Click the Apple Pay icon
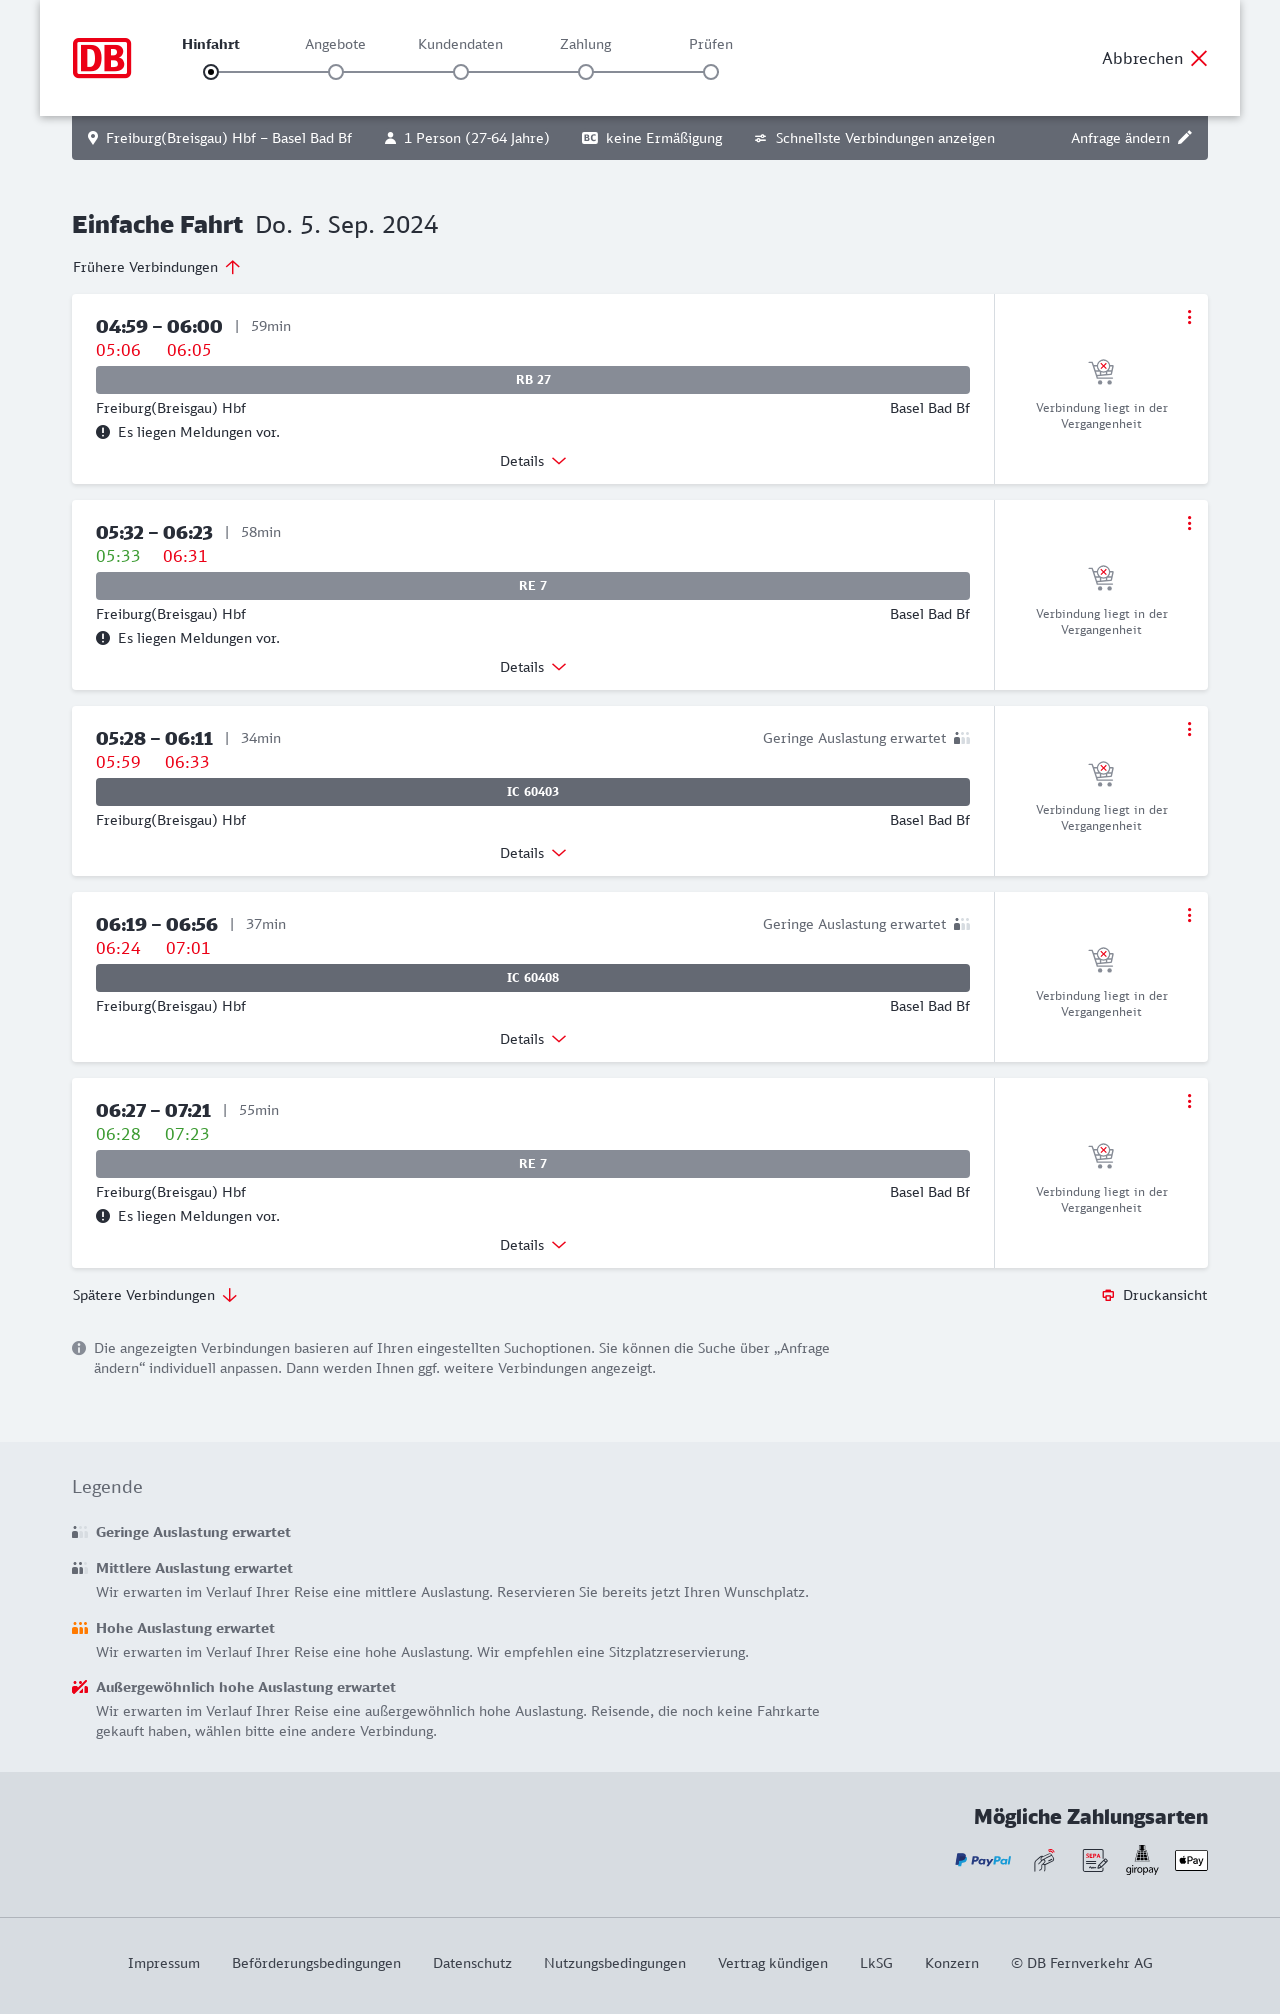1280x2014 pixels. pos(1191,1860)
